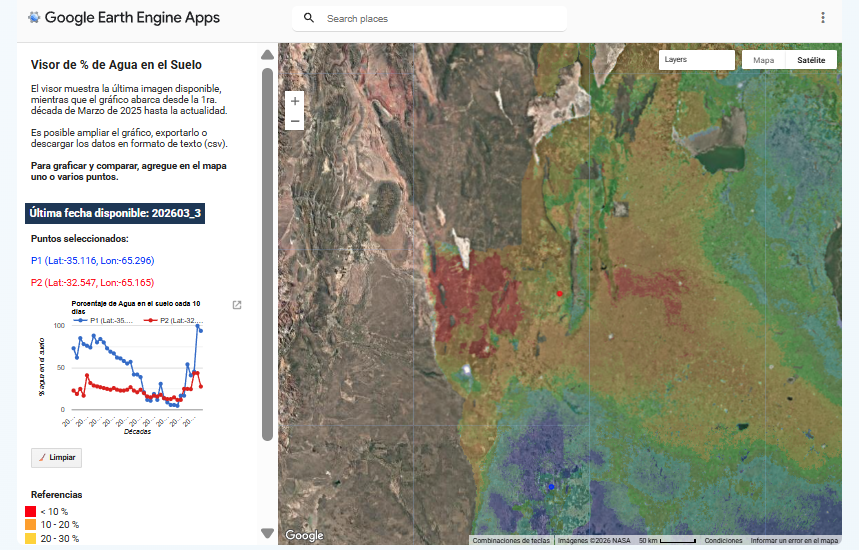Click the Combinaciones de teclas link
The height and width of the screenshot is (550, 859).
tap(511, 540)
